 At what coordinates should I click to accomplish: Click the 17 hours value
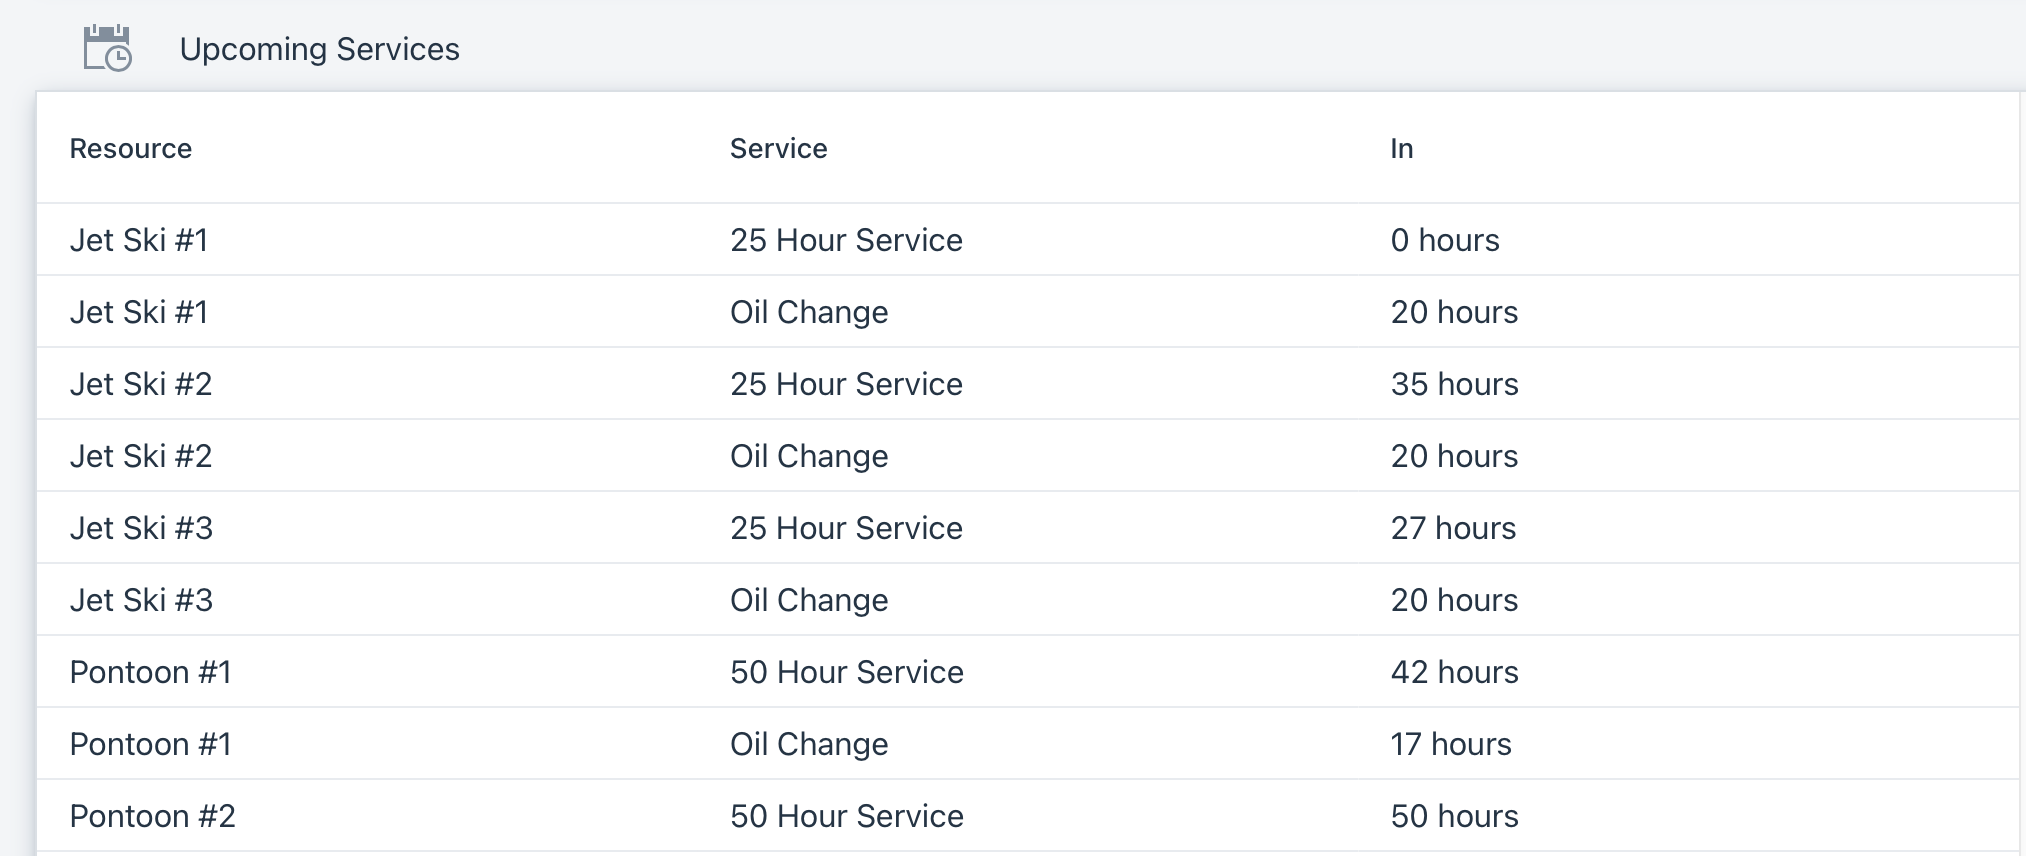1451,744
